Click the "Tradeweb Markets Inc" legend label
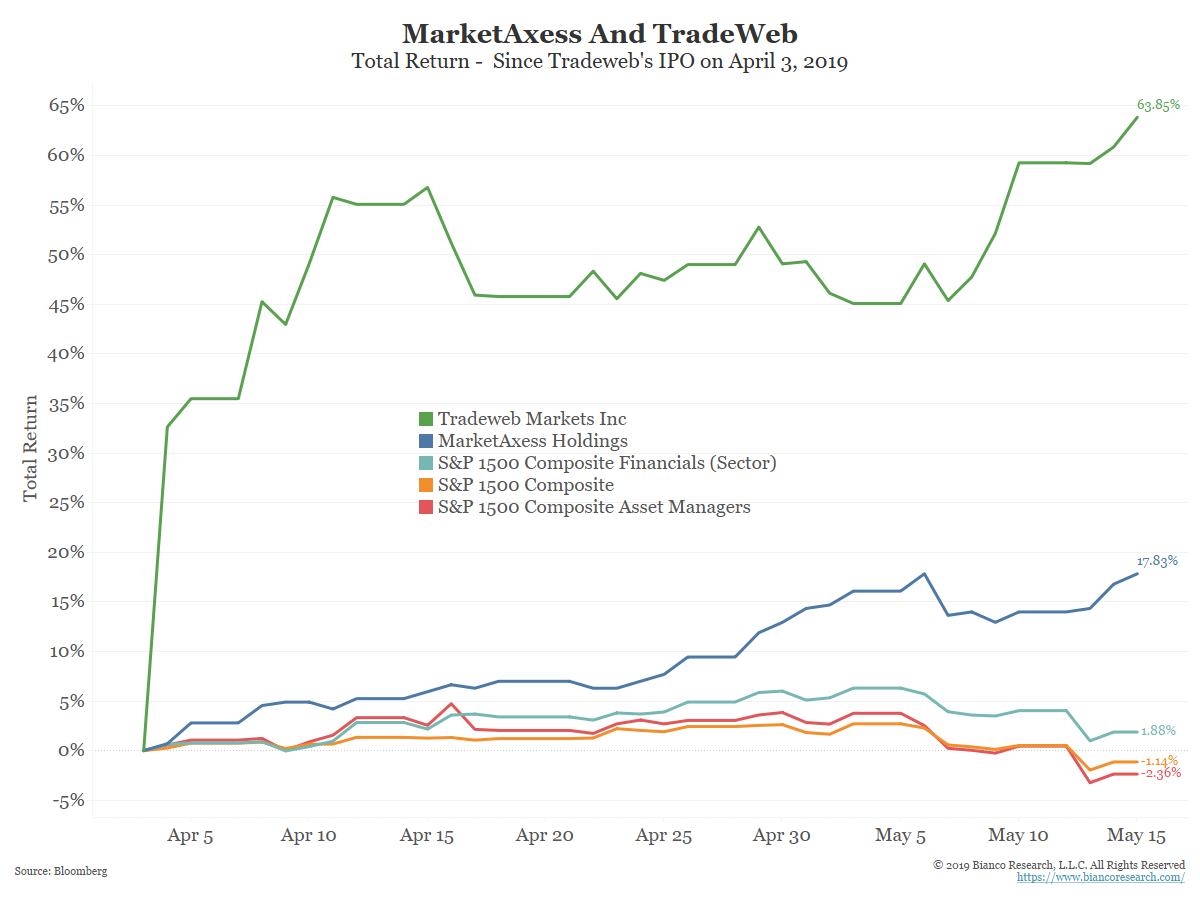 pos(532,419)
